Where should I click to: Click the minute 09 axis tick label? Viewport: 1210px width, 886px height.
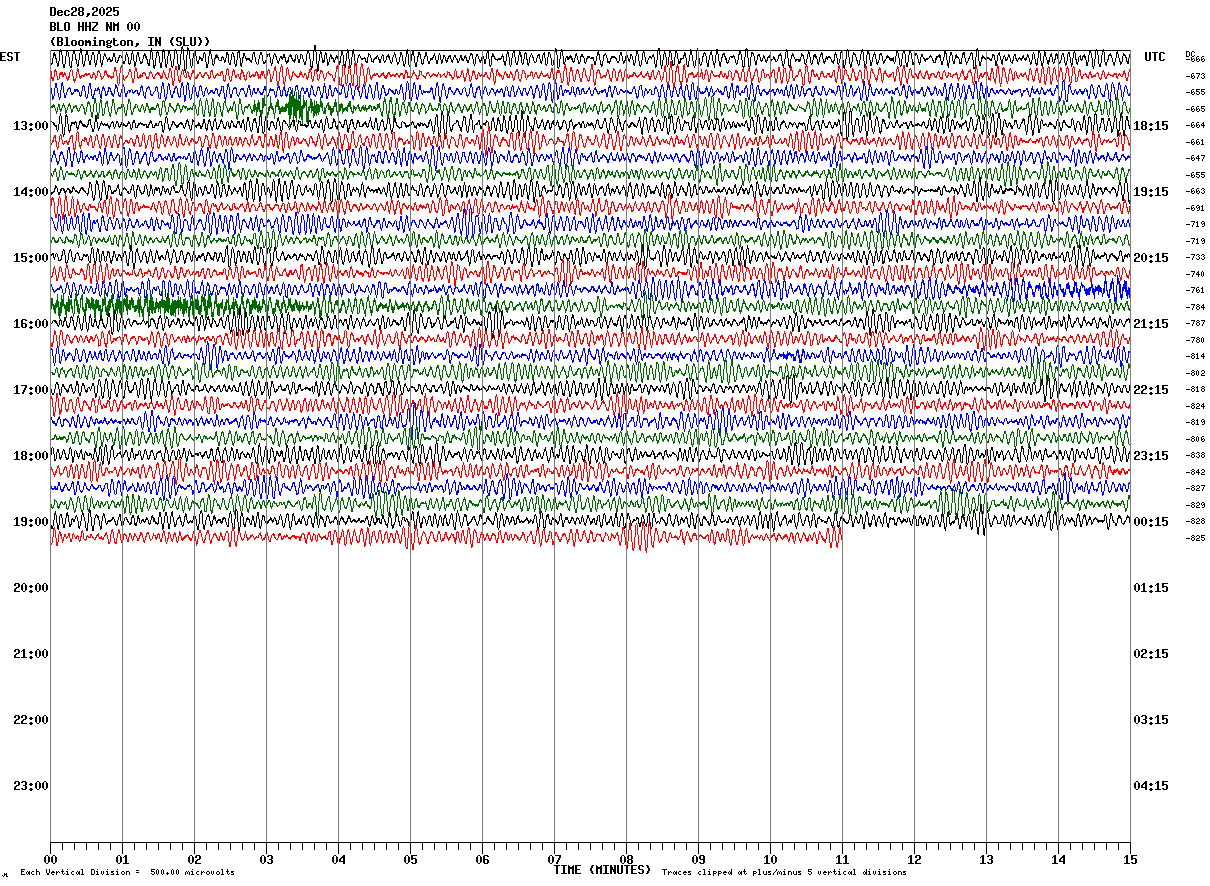point(698,860)
